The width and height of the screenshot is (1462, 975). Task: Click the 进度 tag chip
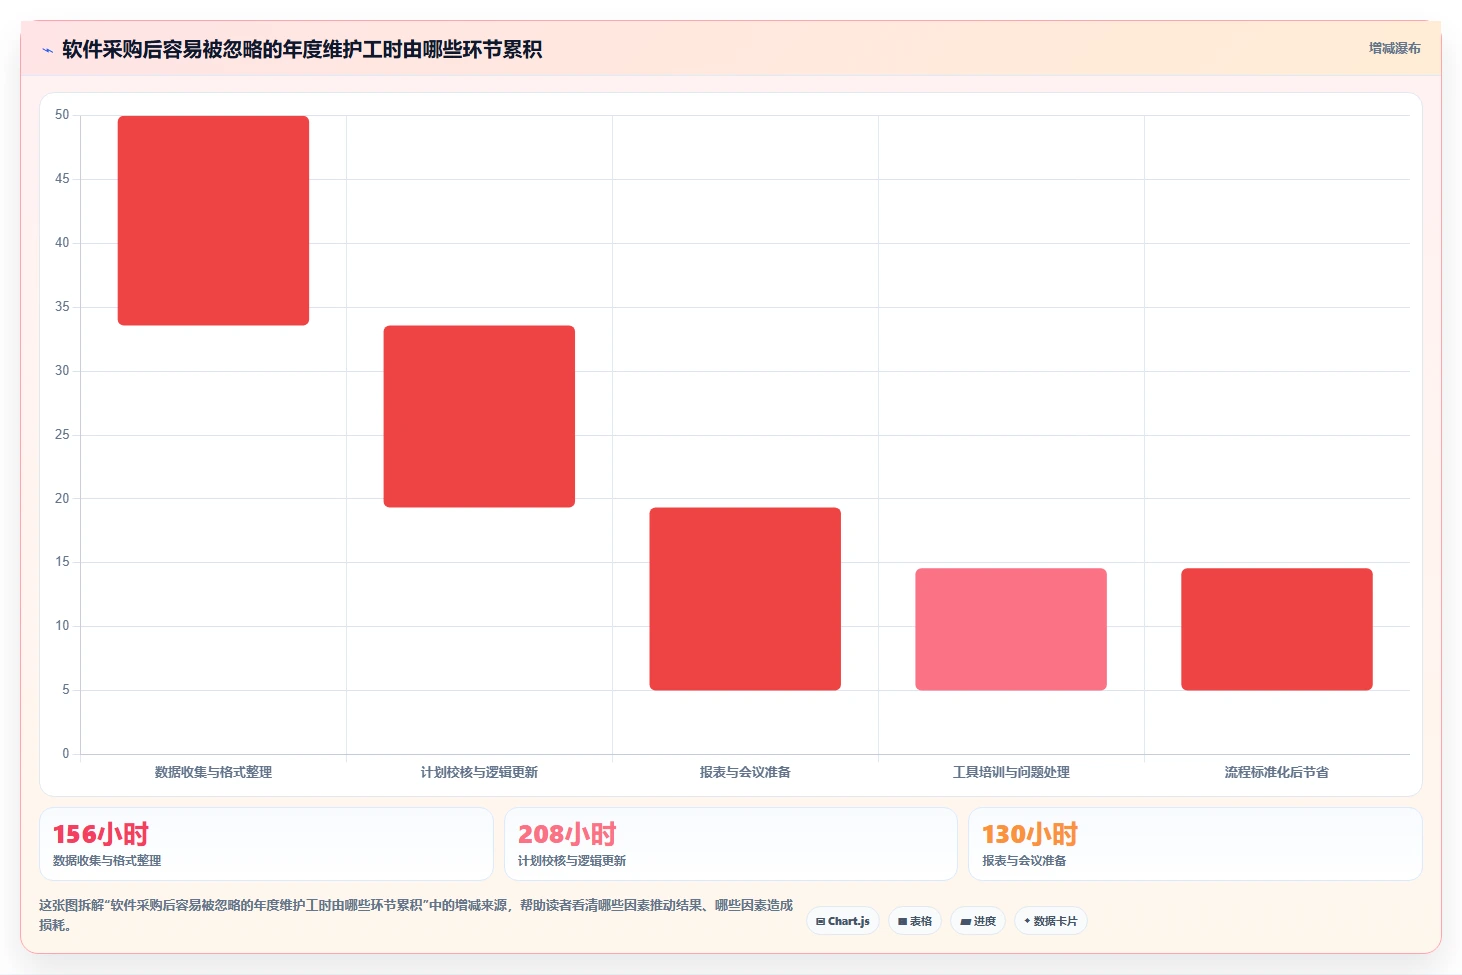pos(978,921)
